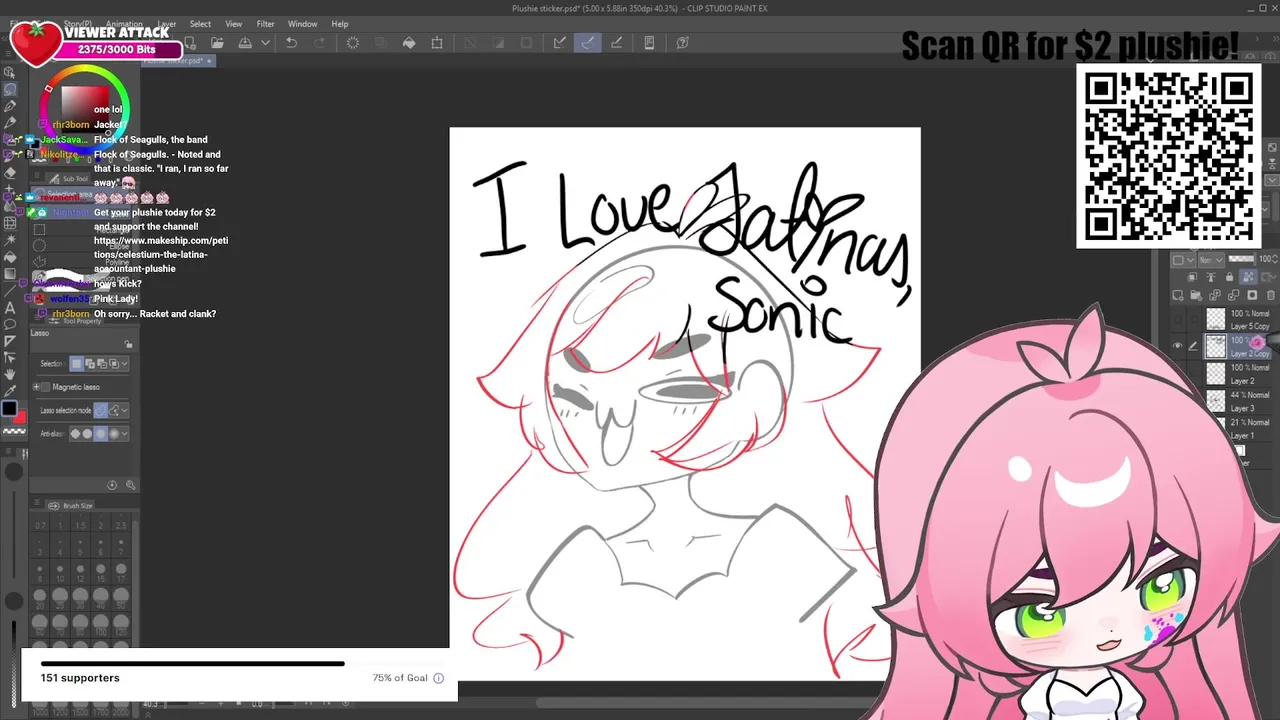
Task: Click the Scale/Rotate transform icon
Action: click(437, 42)
